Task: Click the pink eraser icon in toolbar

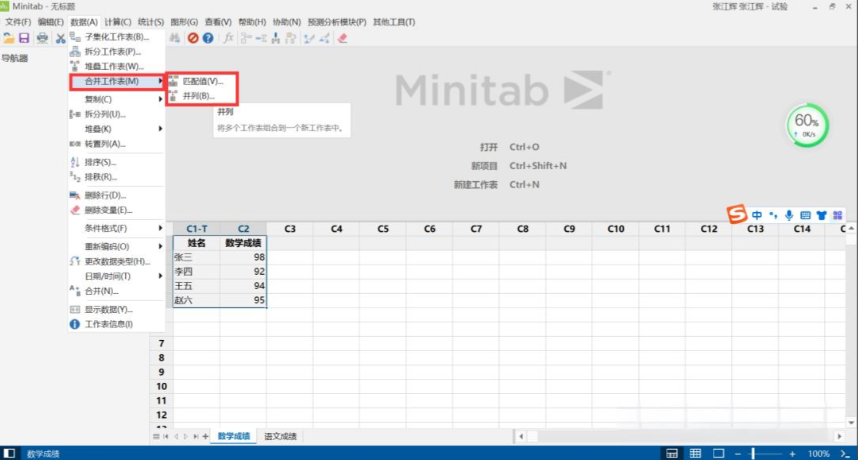Action: coord(343,38)
